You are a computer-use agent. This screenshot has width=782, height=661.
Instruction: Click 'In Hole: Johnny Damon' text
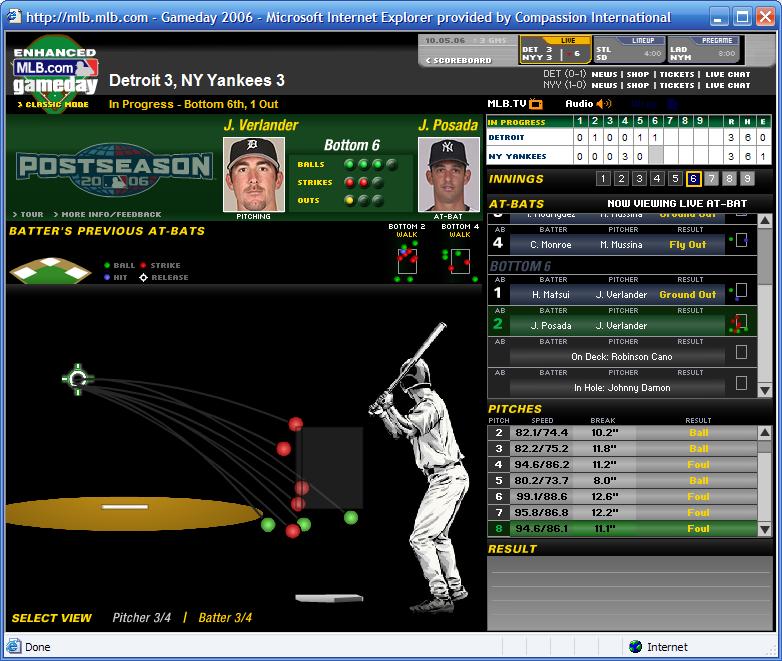(622, 388)
